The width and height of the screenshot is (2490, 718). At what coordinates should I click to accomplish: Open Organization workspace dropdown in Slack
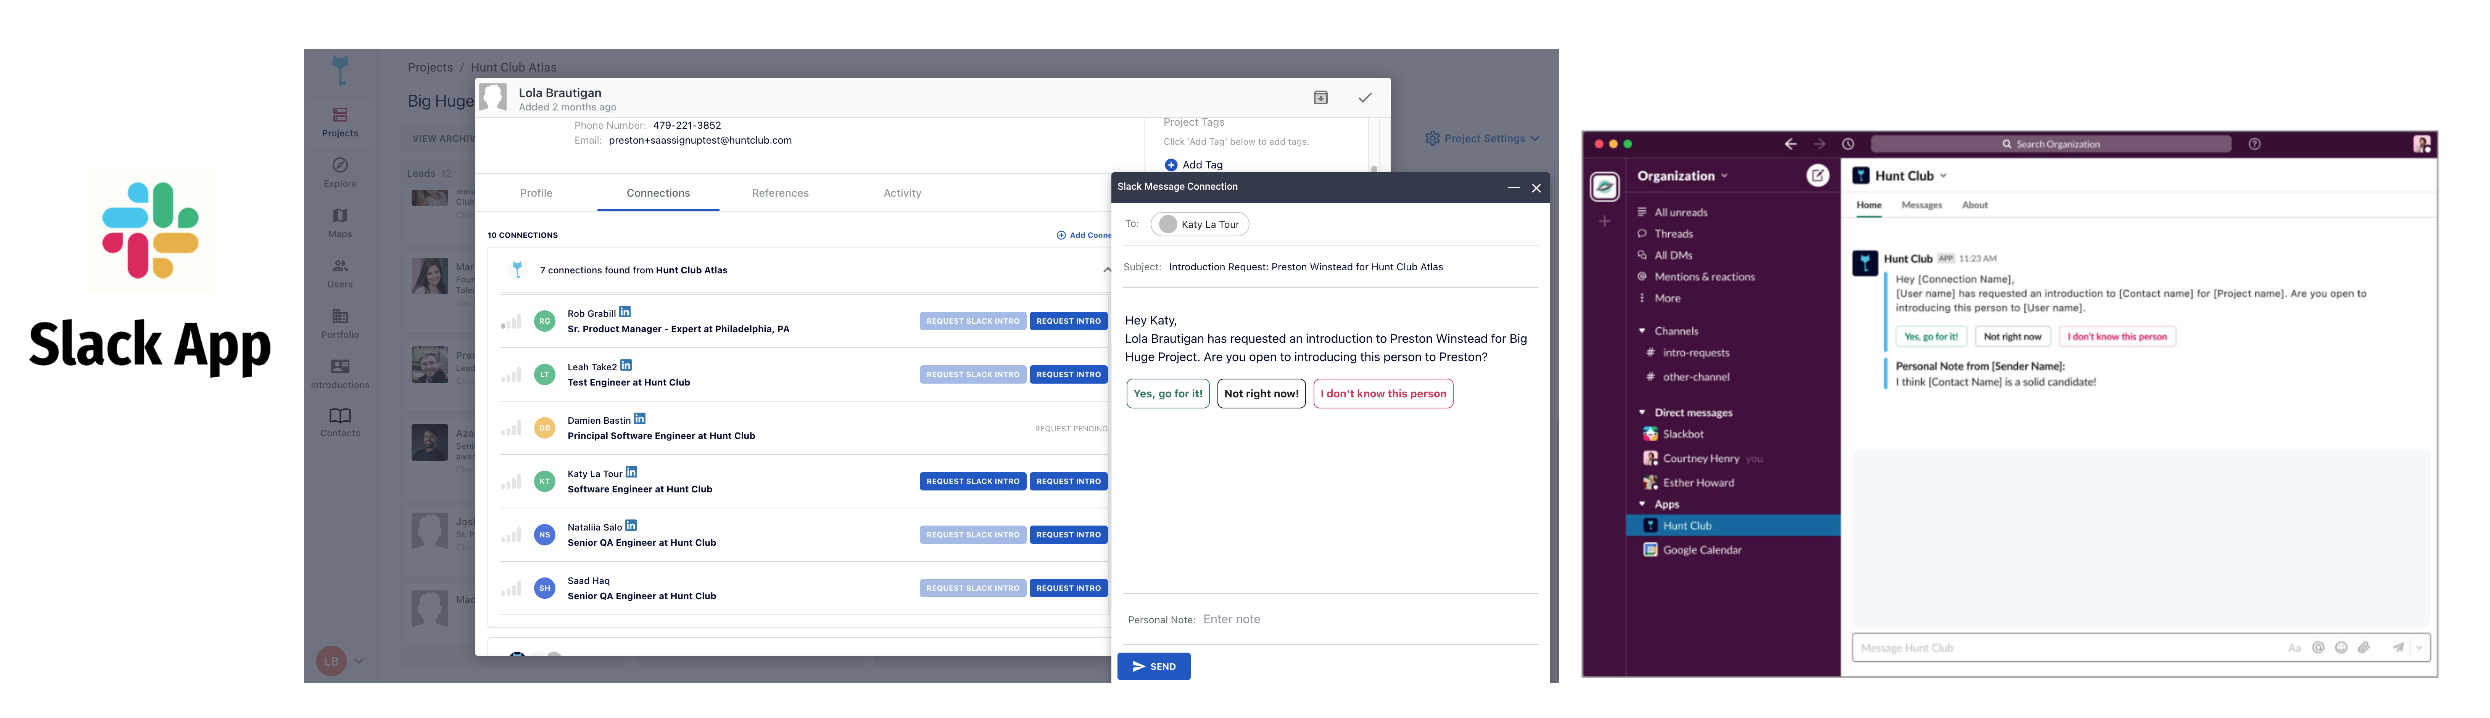point(1682,176)
